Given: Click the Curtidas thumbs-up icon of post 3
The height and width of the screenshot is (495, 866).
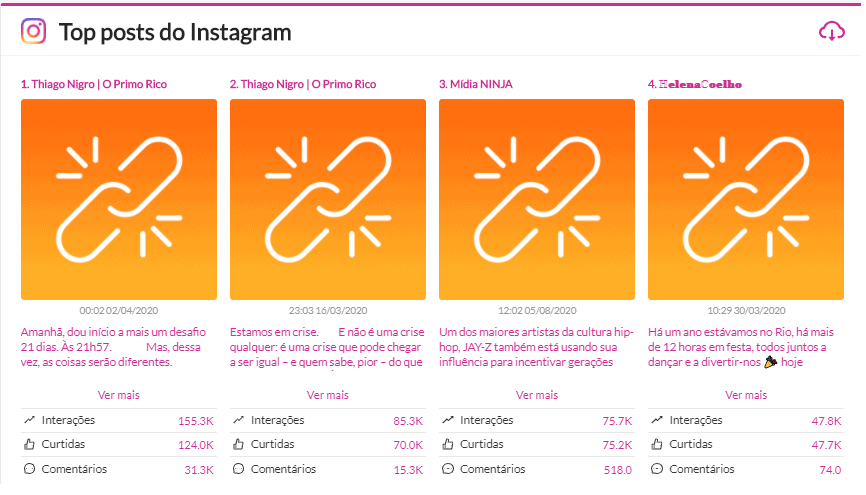Looking at the screenshot, I should (447, 444).
